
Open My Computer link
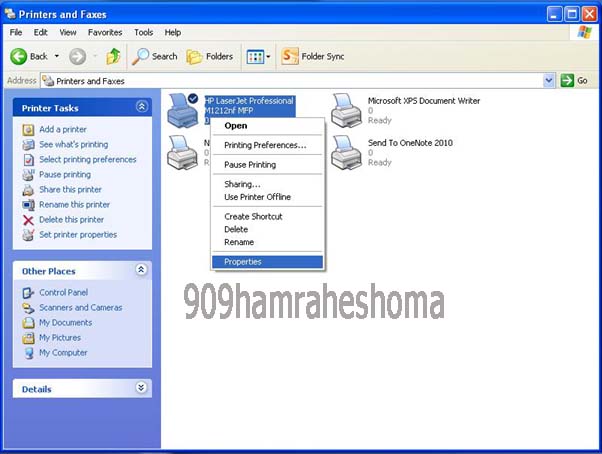click(63, 353)
